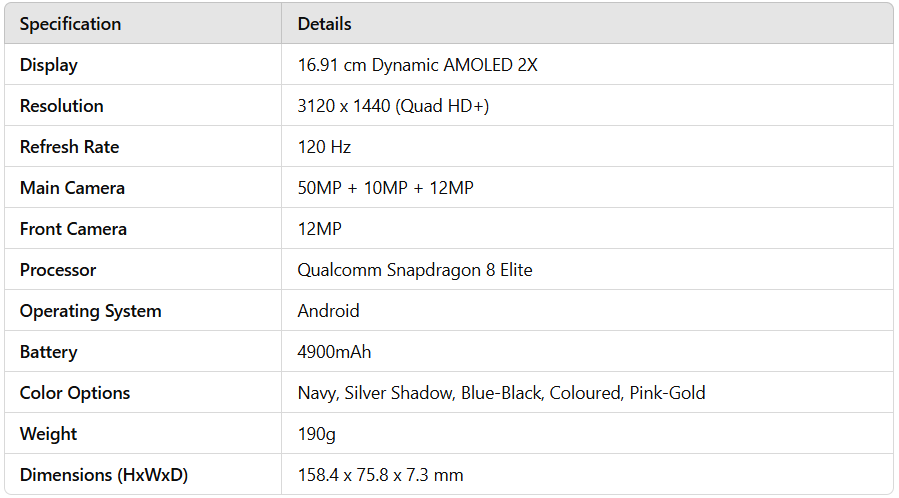Click the 158.4 x 75.8 x 7.3 mm dimensions
This screenshot has width=899, height=498.
point(380,475)
